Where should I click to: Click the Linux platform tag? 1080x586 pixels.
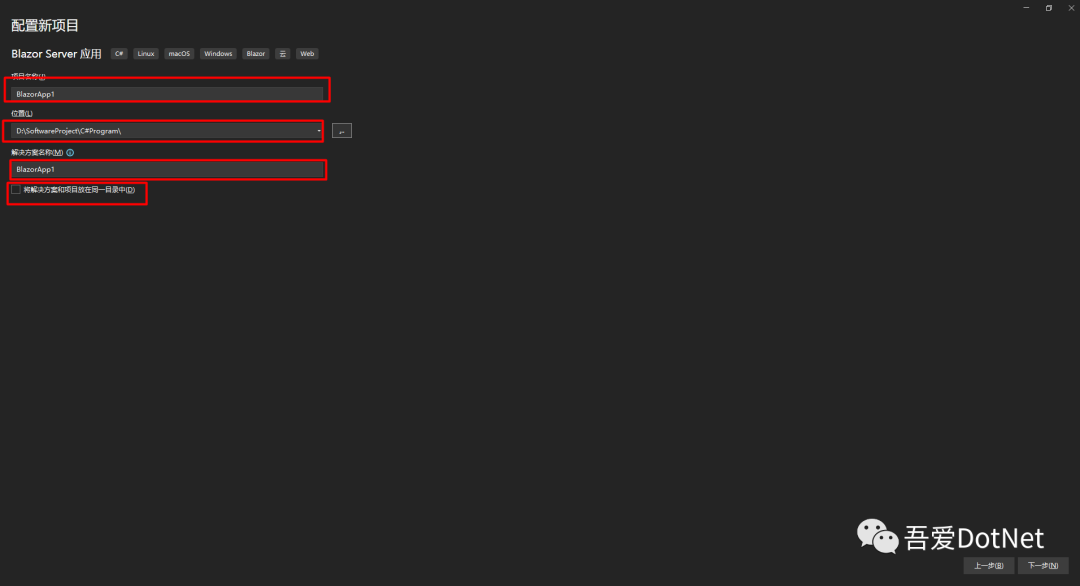[146, 54]
